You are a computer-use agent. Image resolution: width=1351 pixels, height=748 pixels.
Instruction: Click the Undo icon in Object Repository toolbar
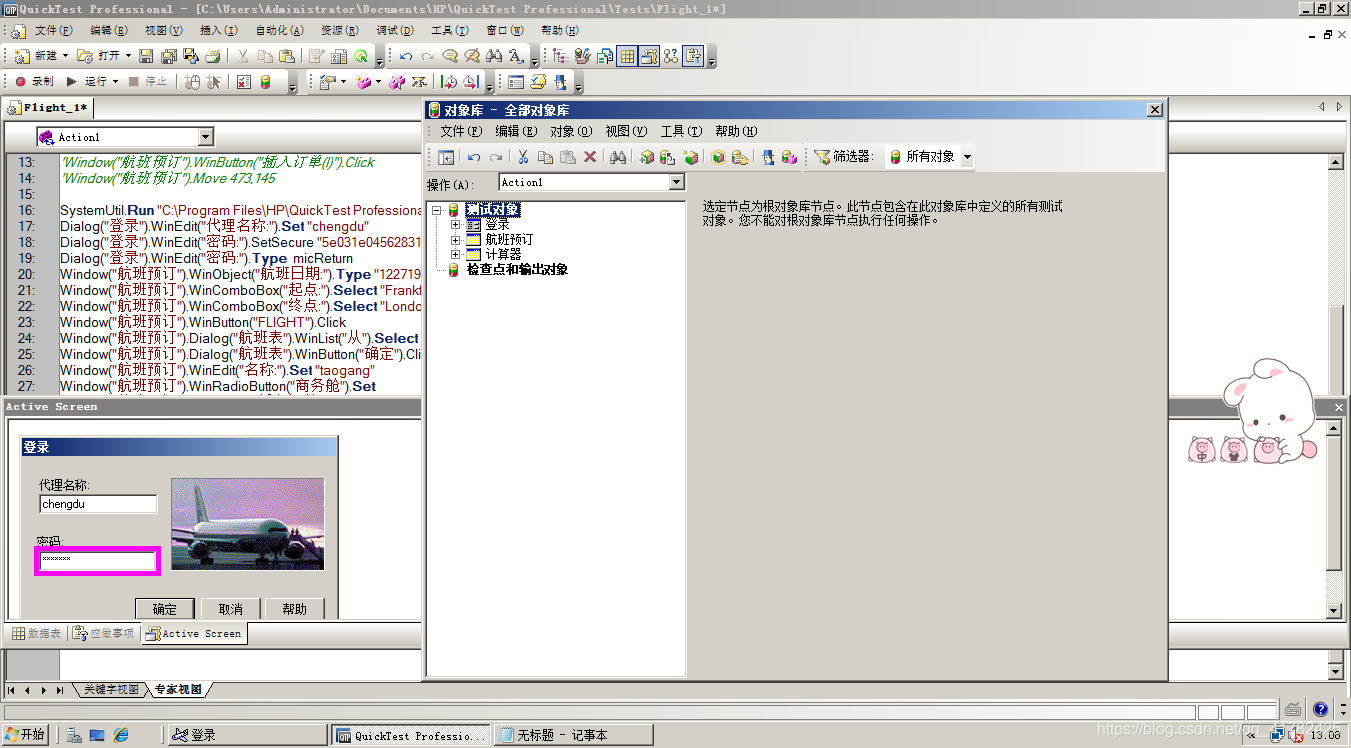(474, 157)
